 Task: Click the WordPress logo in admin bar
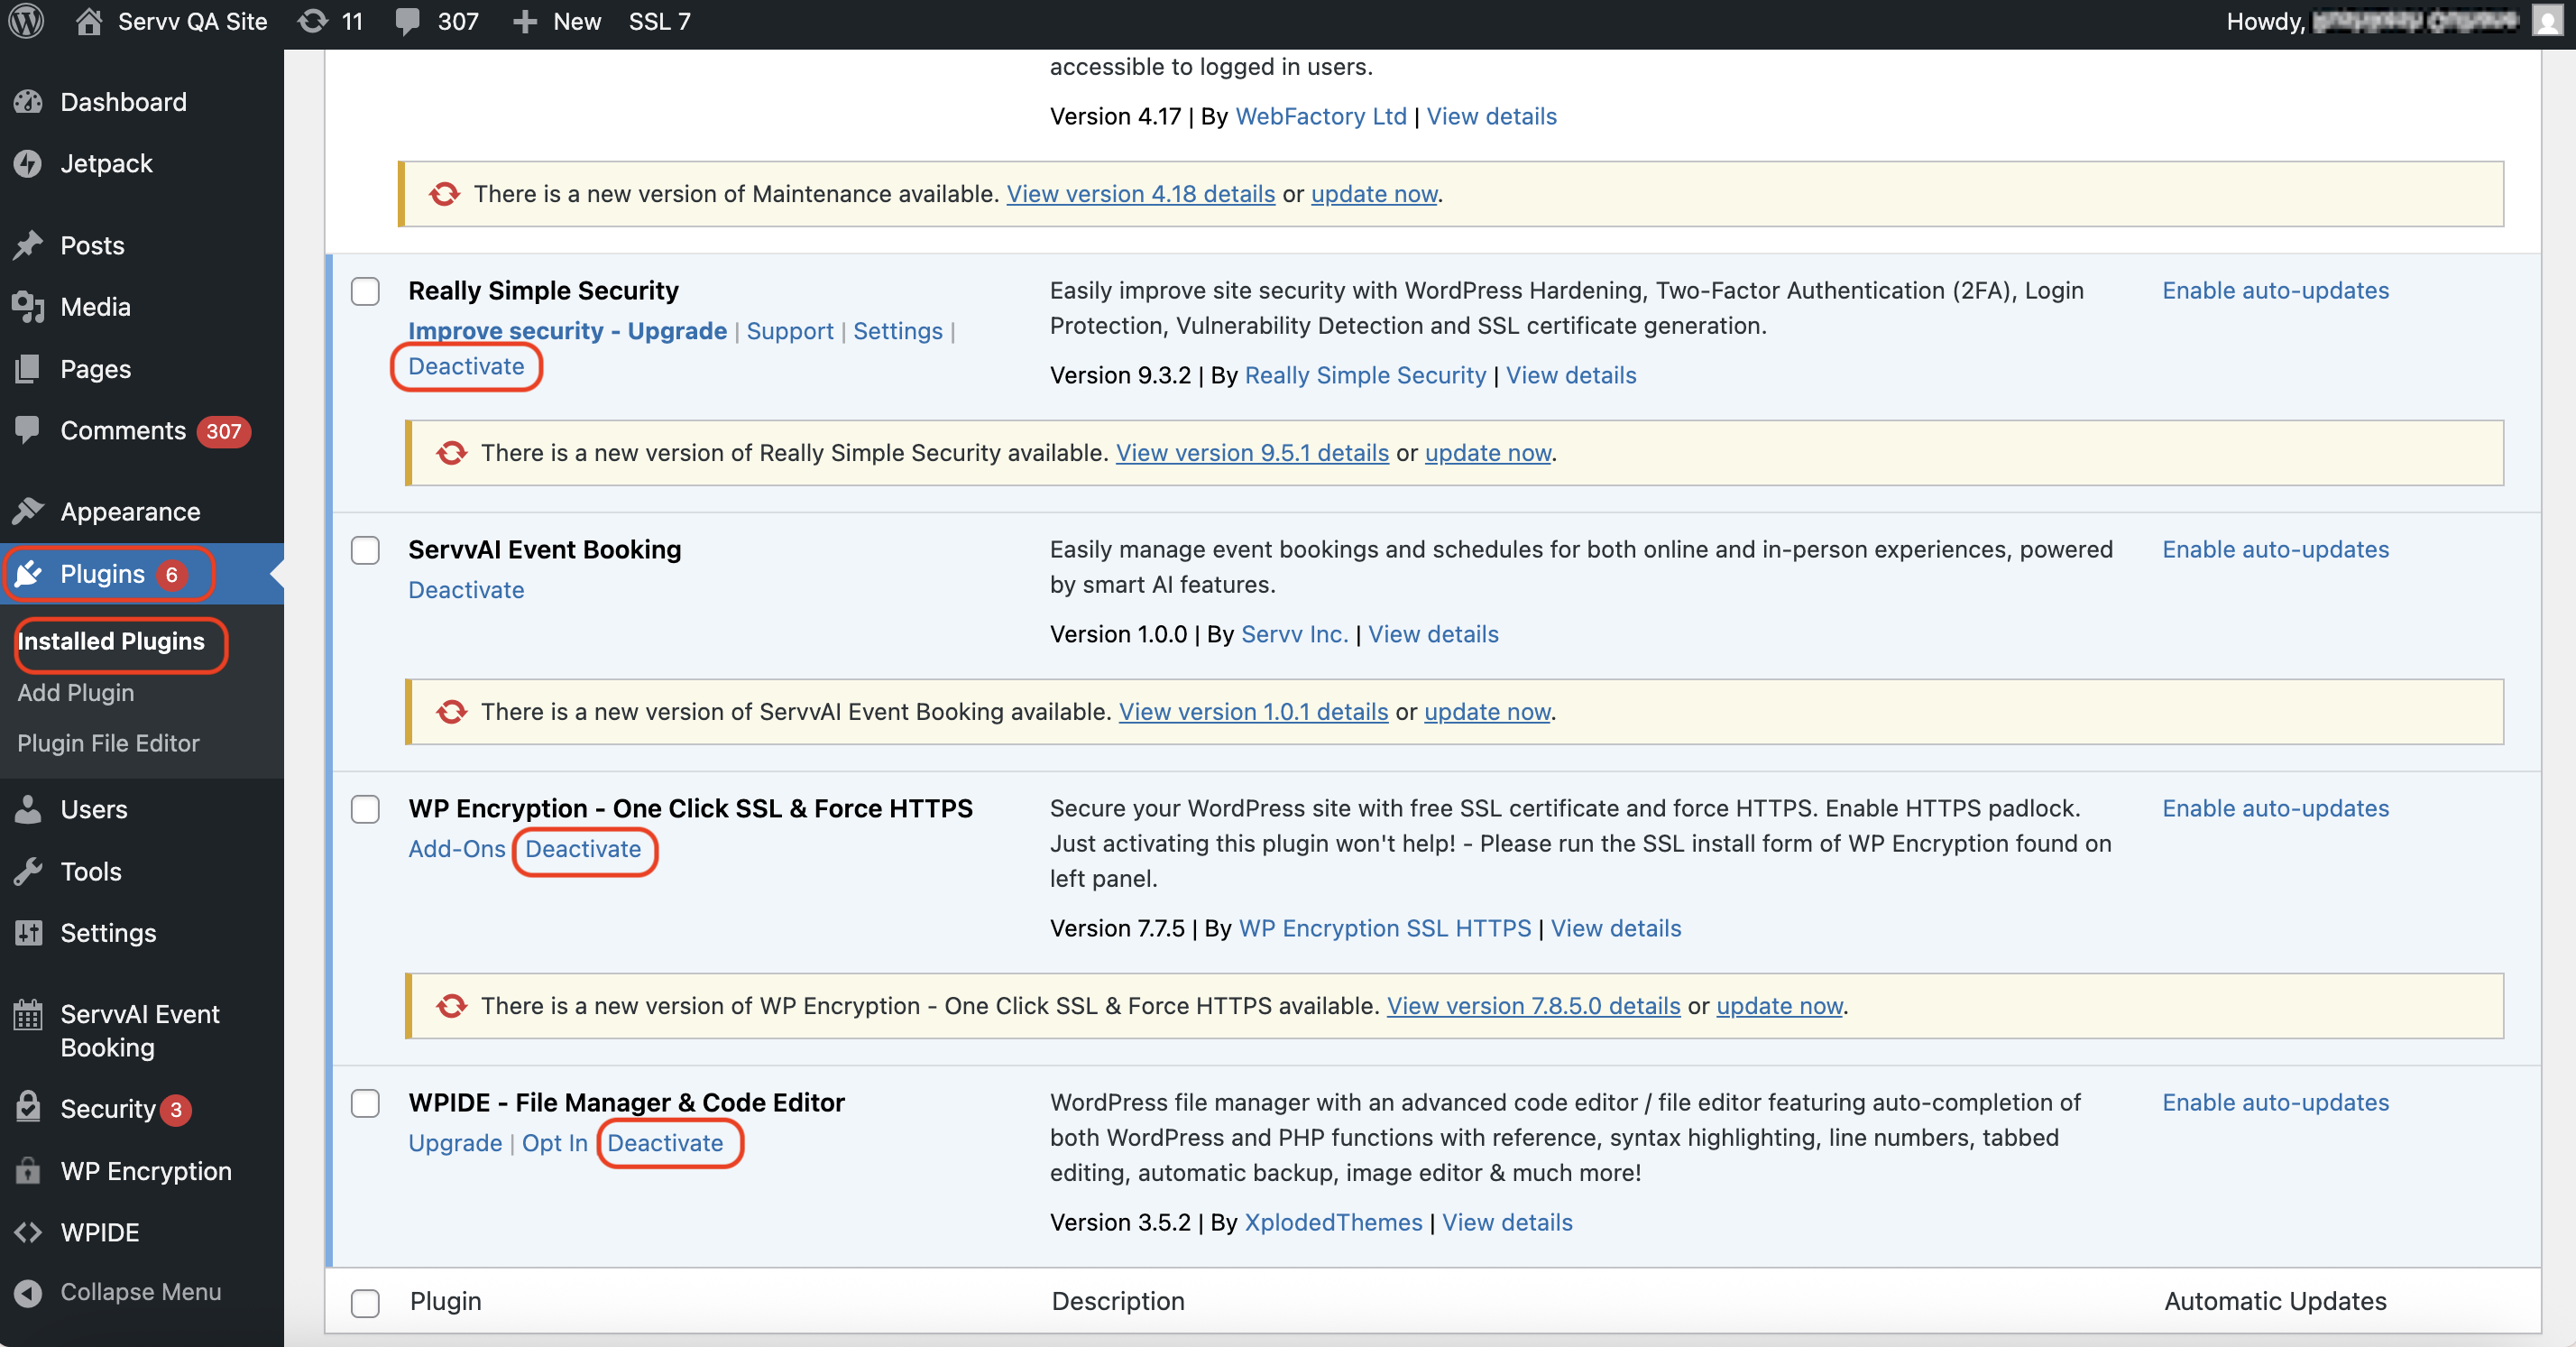pyautogui.click(x=26, y=21)
